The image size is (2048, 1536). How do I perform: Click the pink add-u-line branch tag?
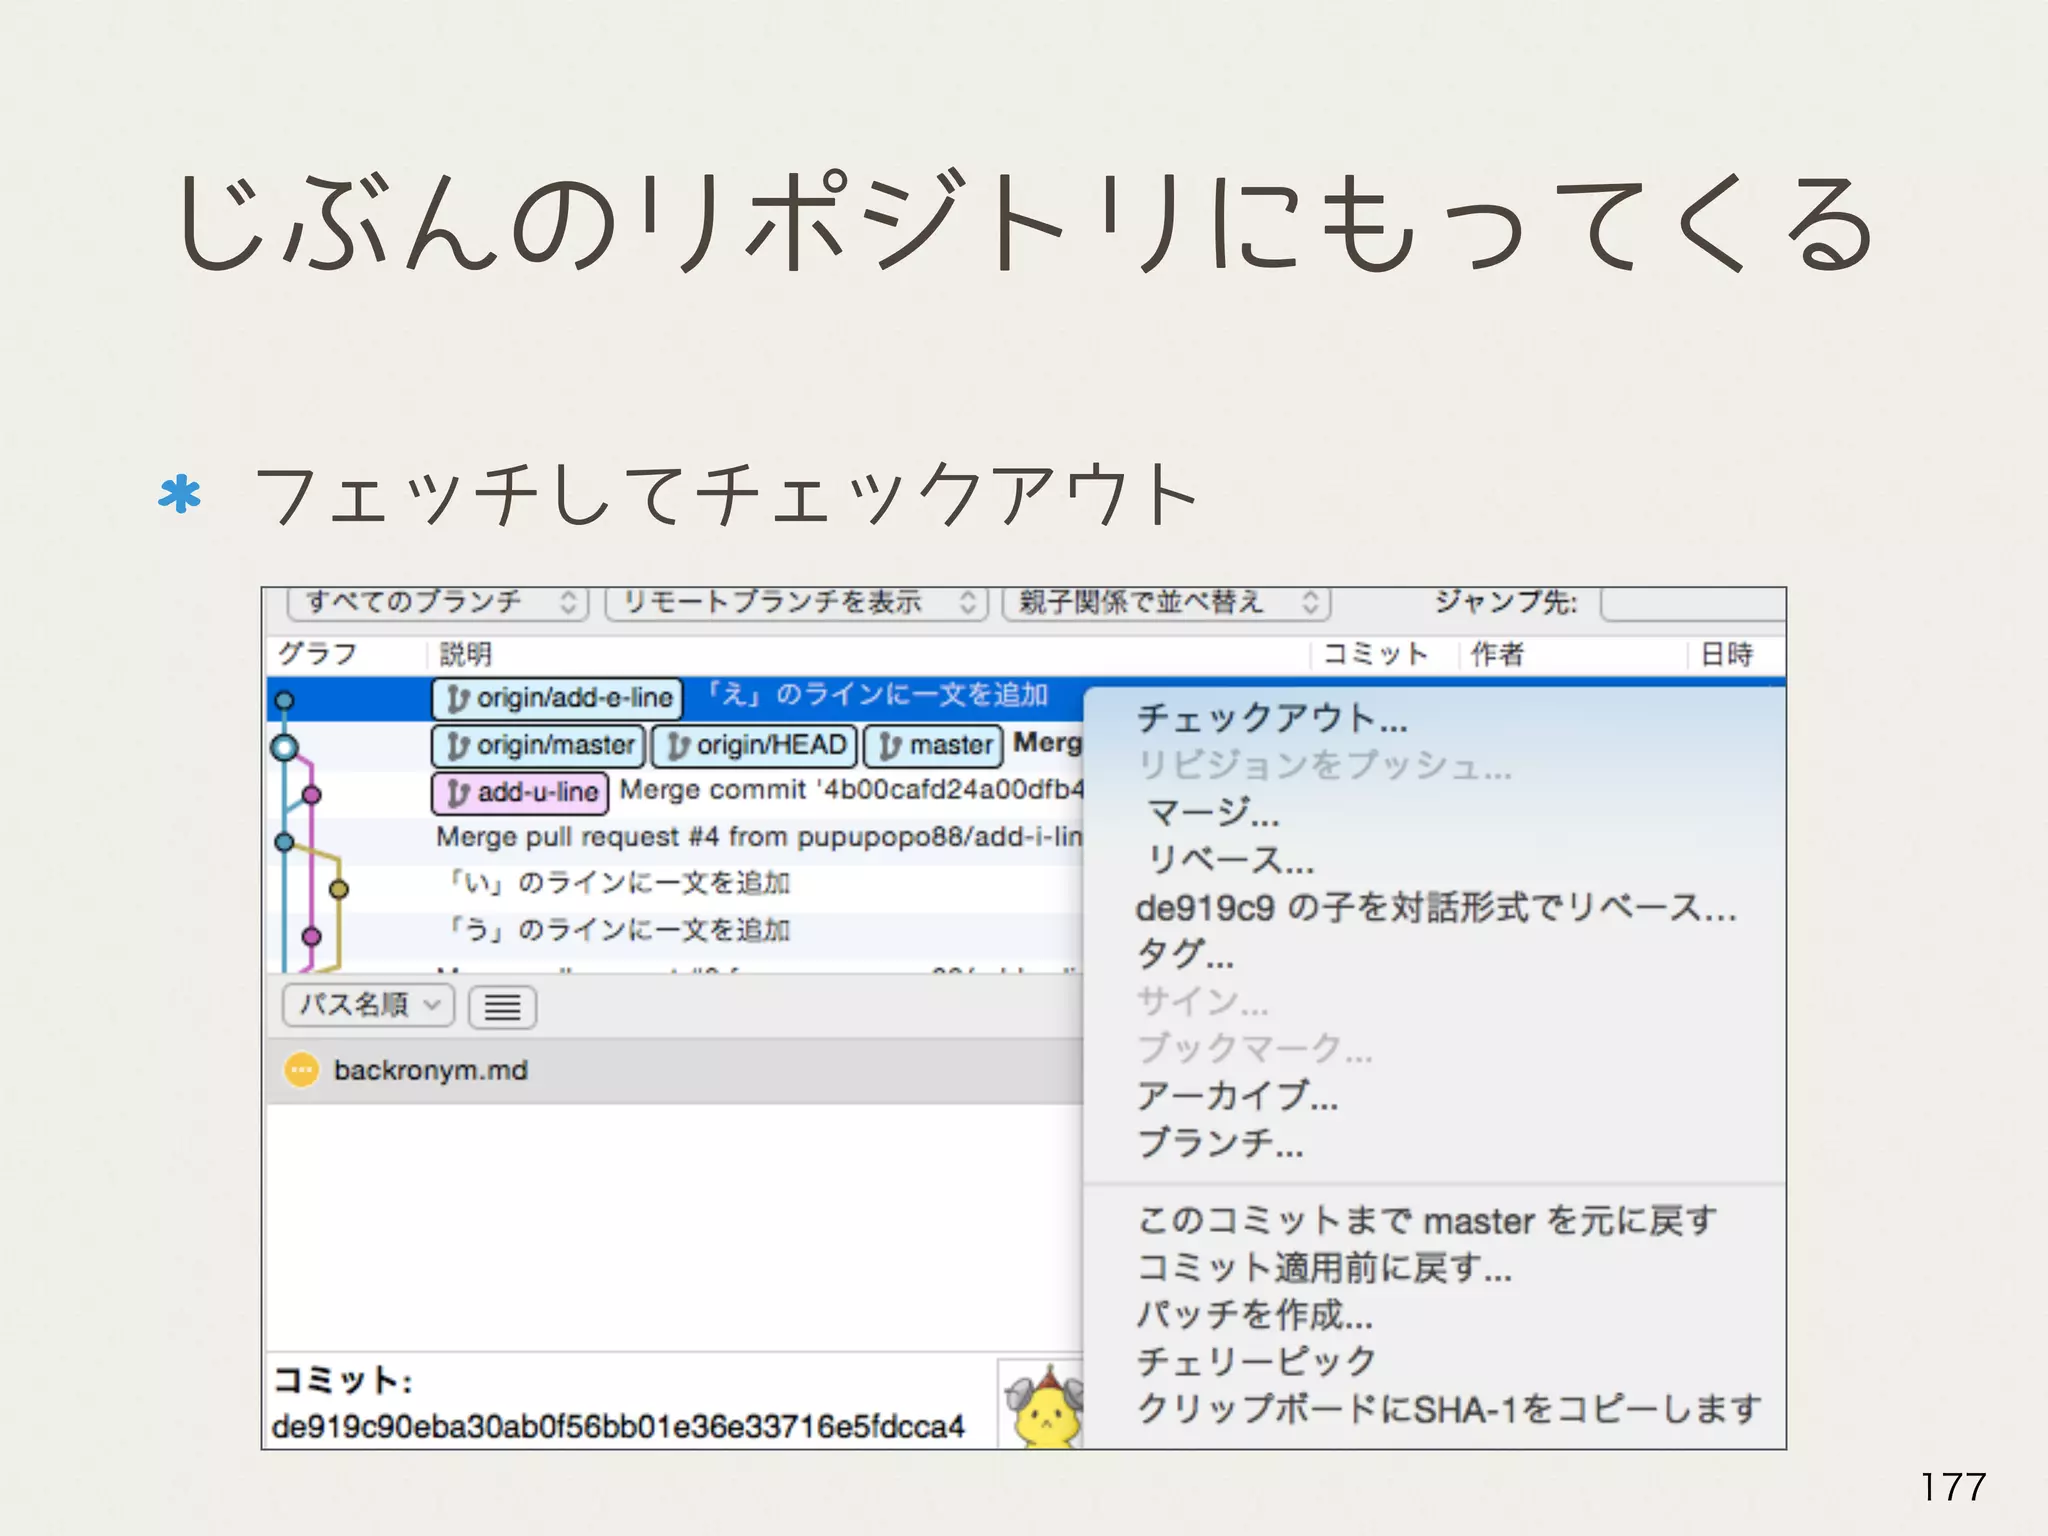[x=521, y=793]
